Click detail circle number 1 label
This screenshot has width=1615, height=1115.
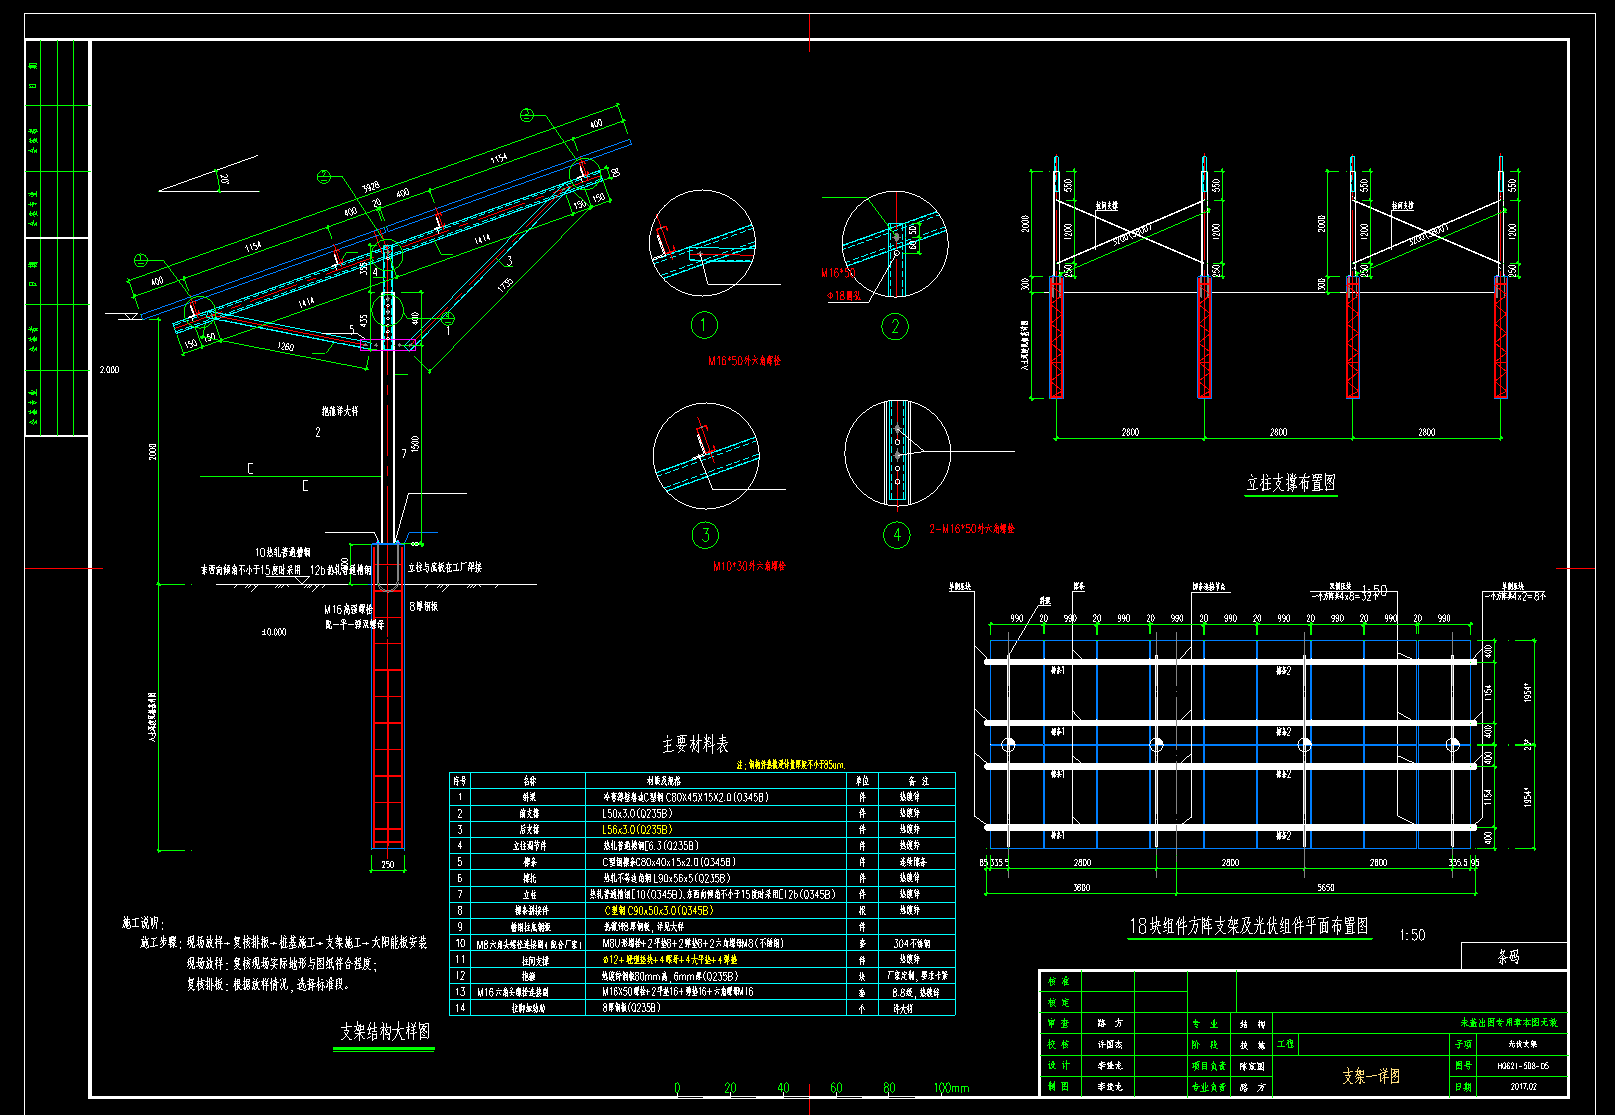[703, 325]
